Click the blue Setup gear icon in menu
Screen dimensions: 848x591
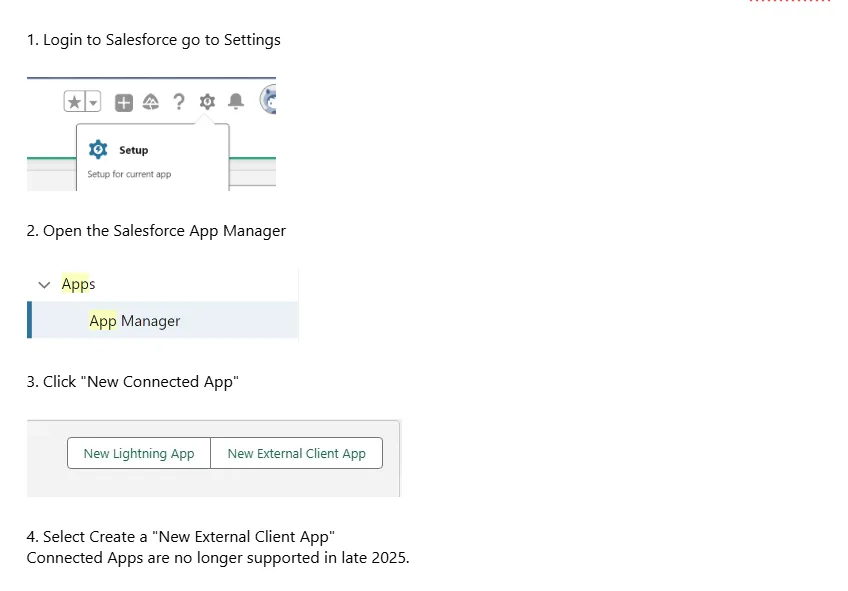[x=98, y=149]
